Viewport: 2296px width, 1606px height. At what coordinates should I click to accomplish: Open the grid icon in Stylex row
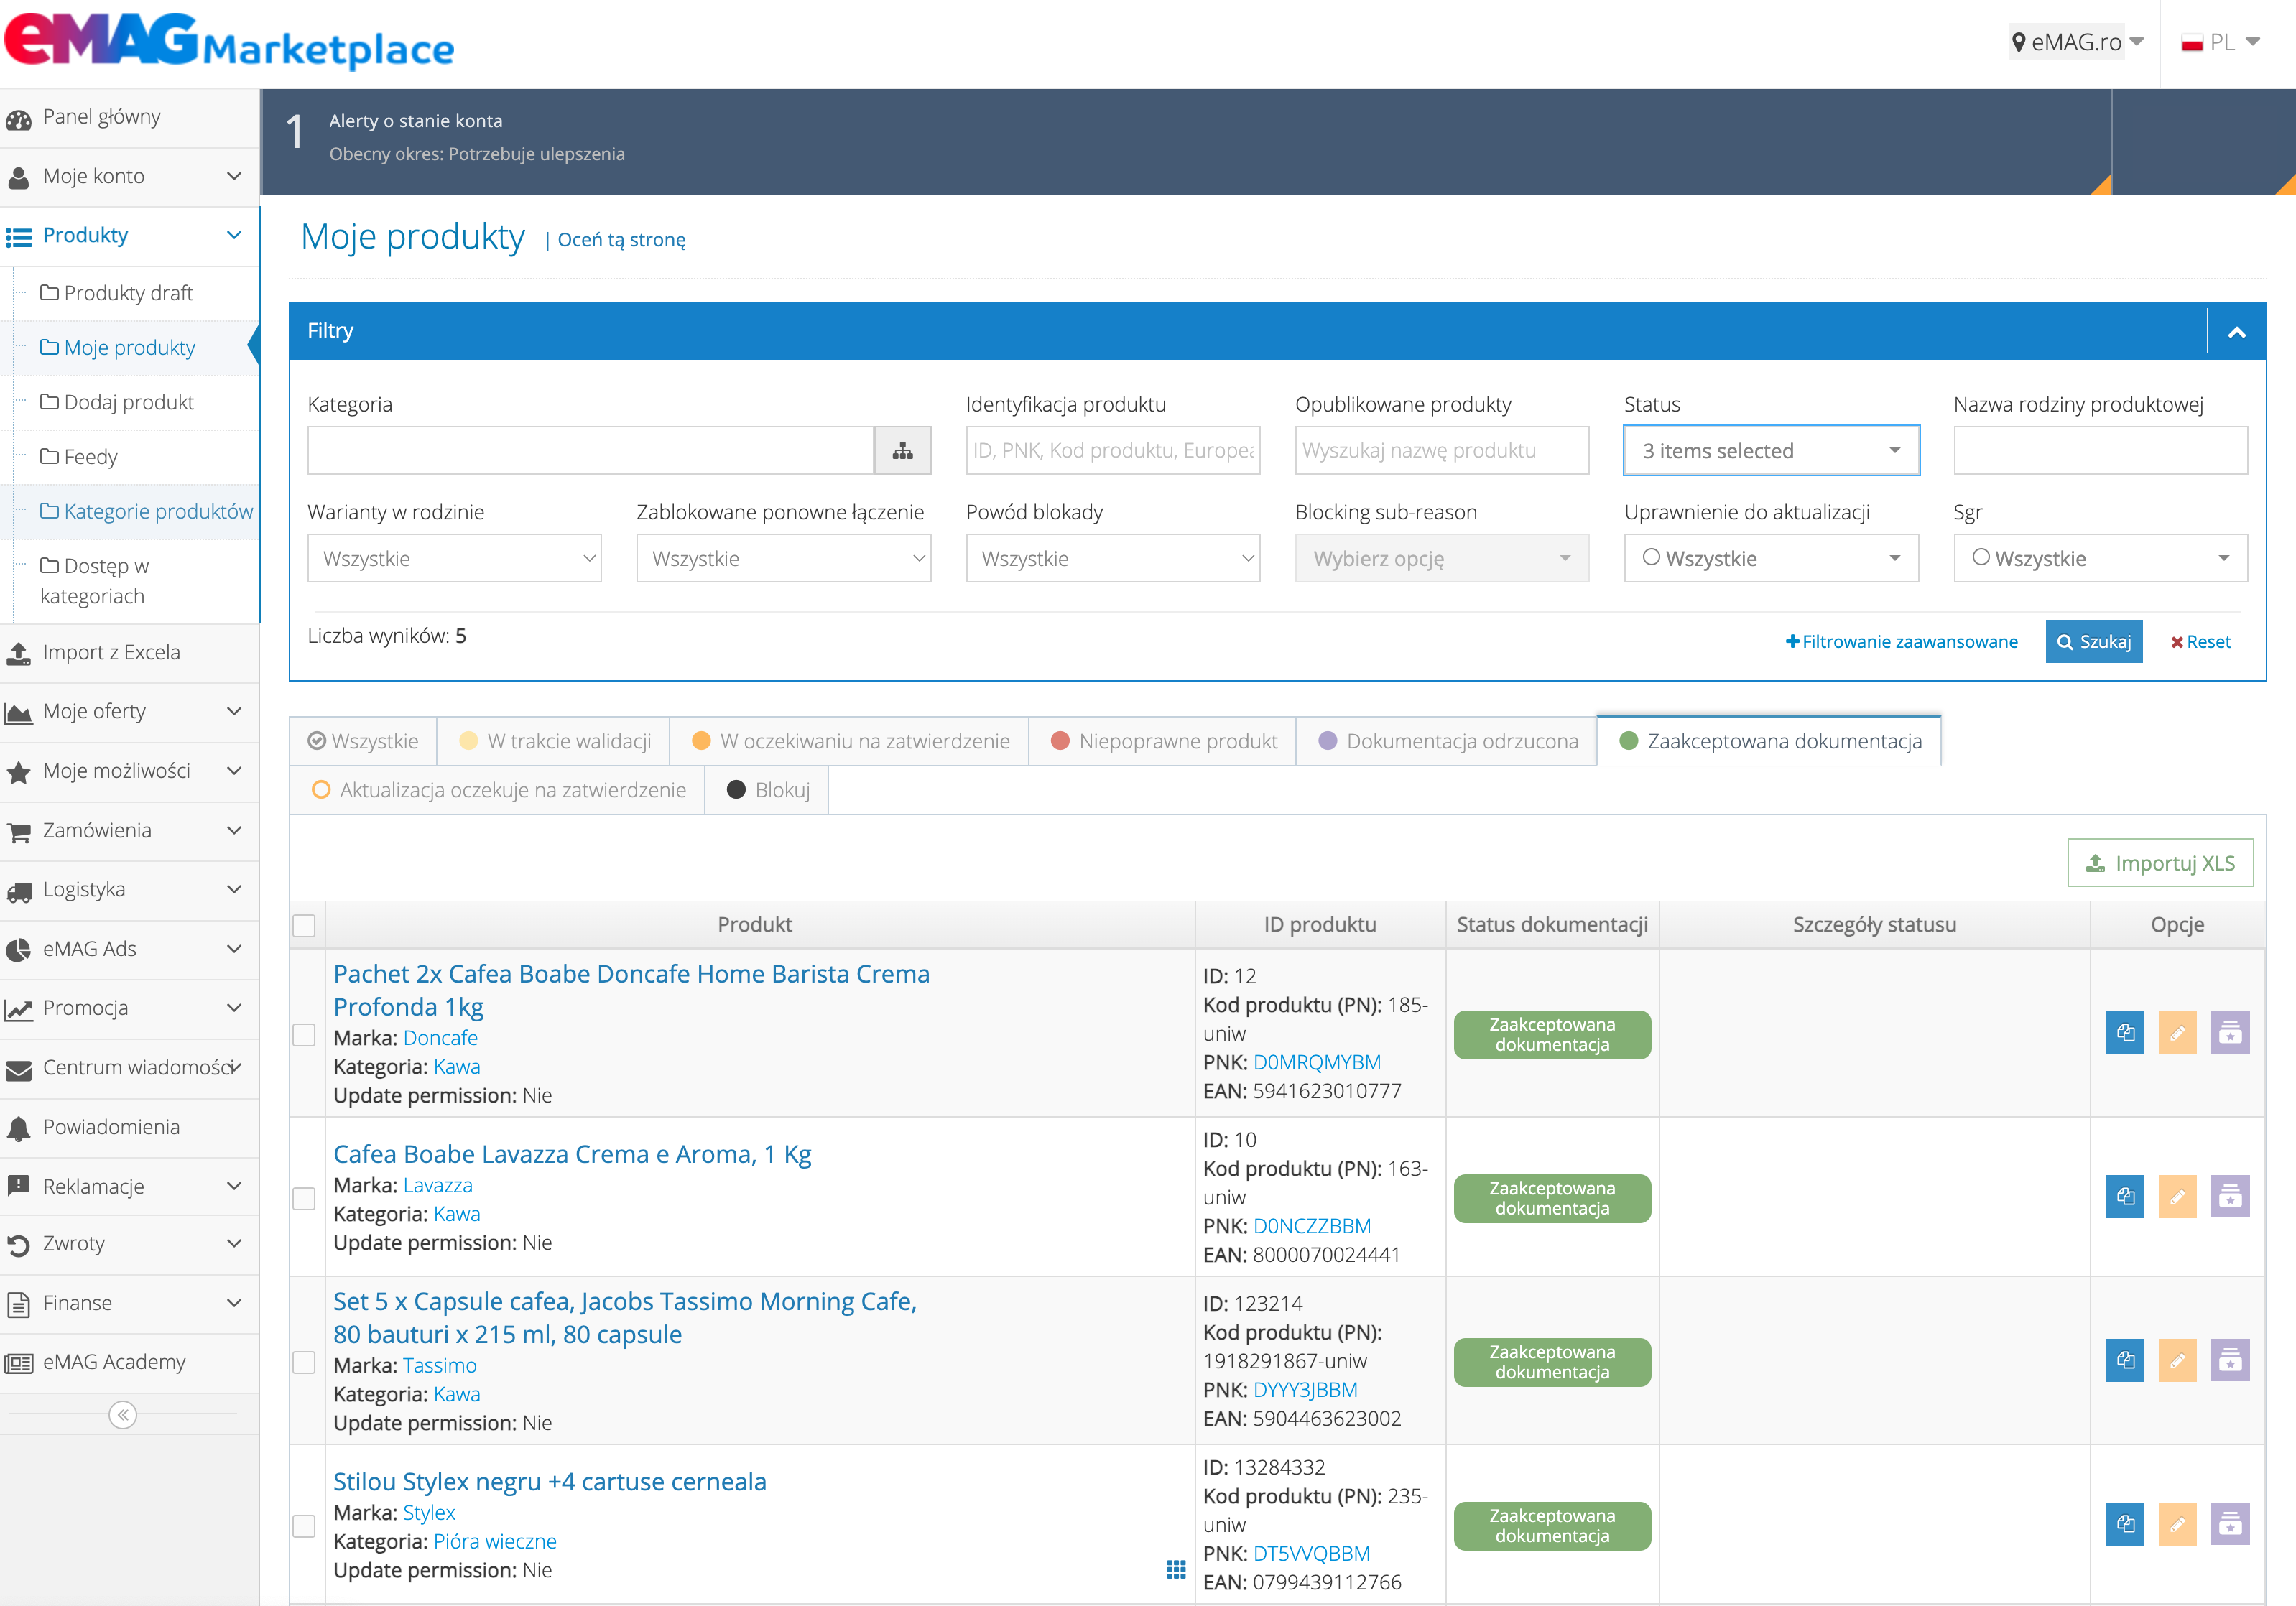(1176, 1569)
